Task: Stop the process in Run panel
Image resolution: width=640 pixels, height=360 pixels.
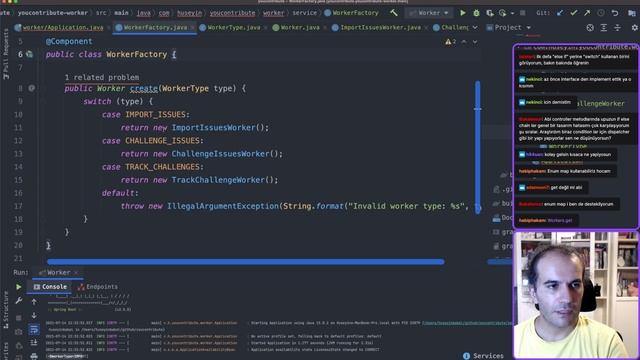Action: pyautogui.click(x=18, y=317)
